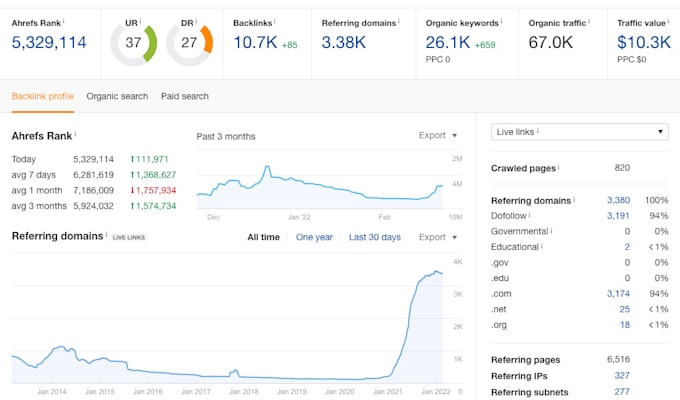
Task: Click the UR 37 gauge
Action: [134, 45]
